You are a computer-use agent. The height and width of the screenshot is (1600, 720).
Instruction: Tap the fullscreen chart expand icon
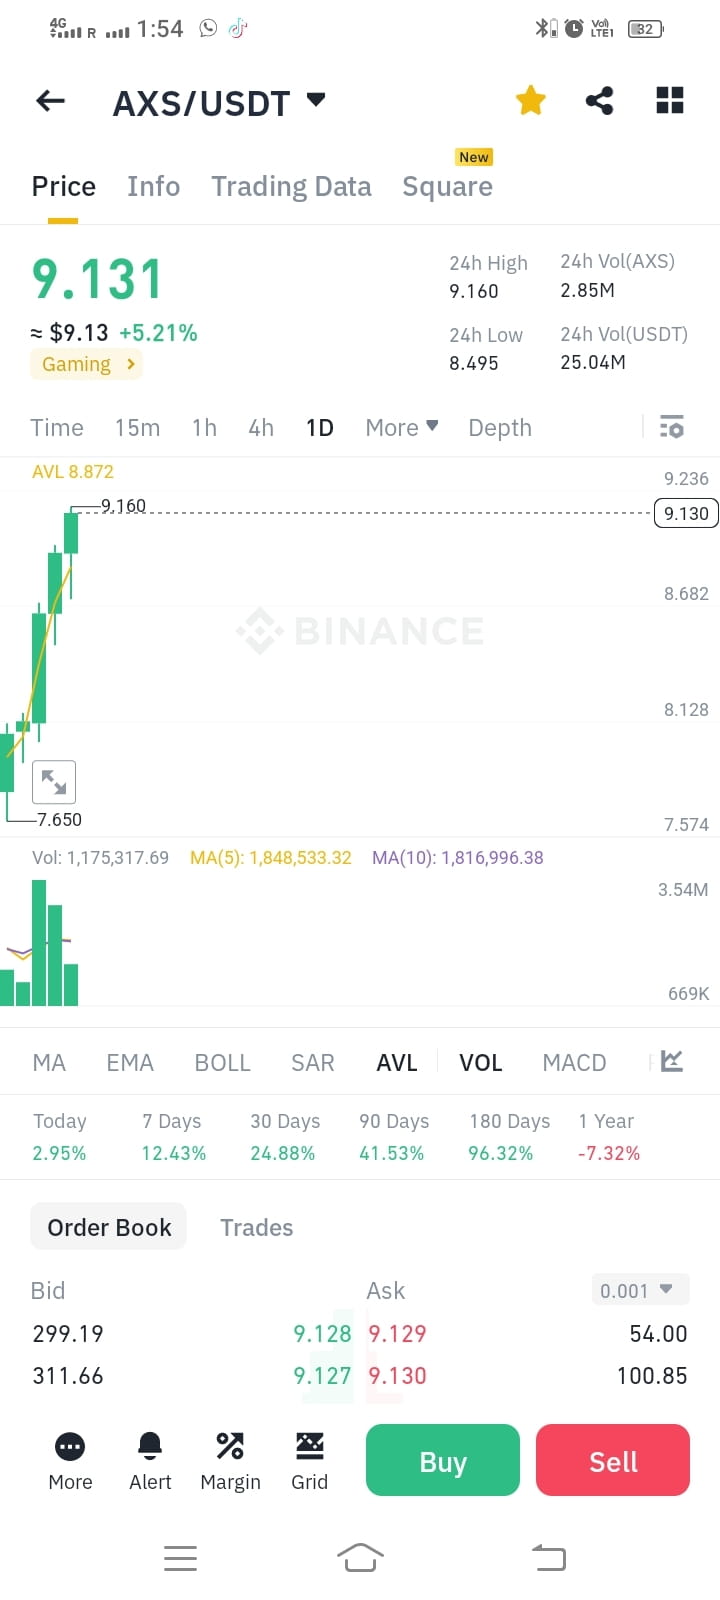pyautogui.click(x=54, y=782)
